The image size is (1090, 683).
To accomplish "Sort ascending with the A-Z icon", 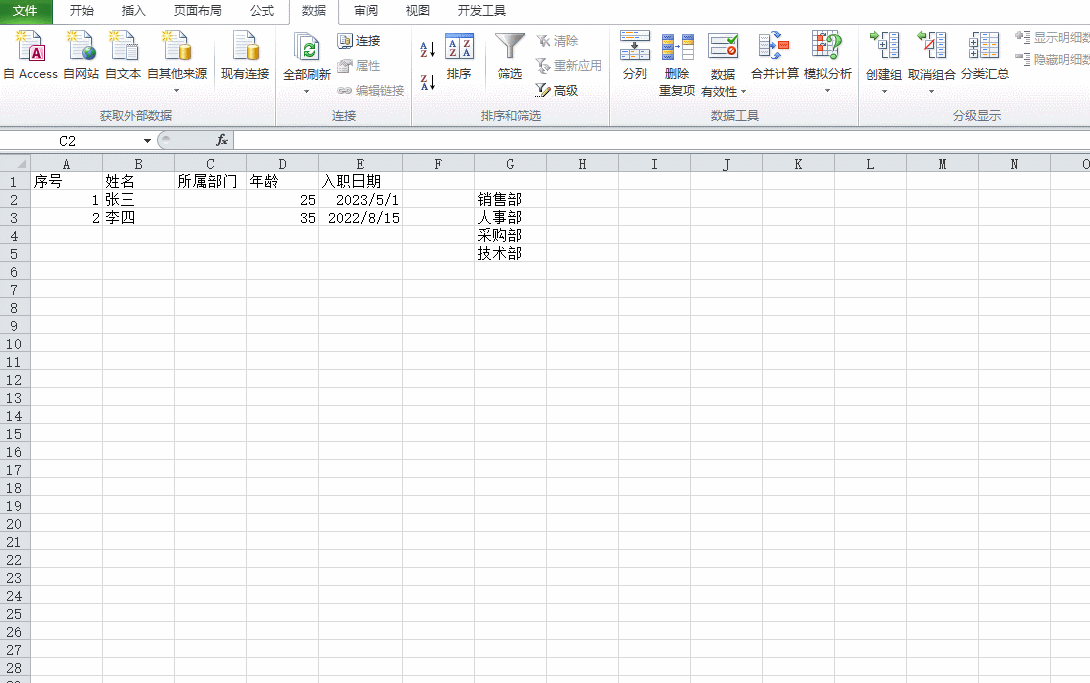I will (427, 50).
